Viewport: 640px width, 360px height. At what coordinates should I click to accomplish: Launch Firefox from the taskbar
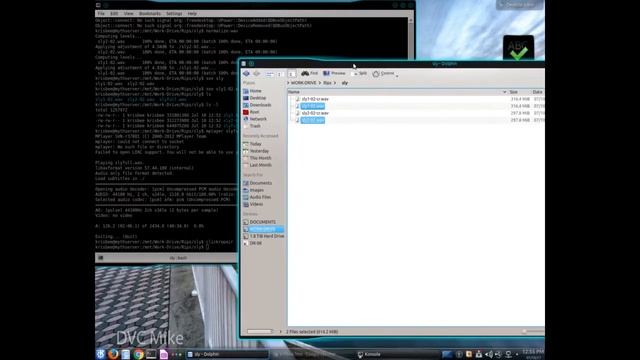click(113, 354)
